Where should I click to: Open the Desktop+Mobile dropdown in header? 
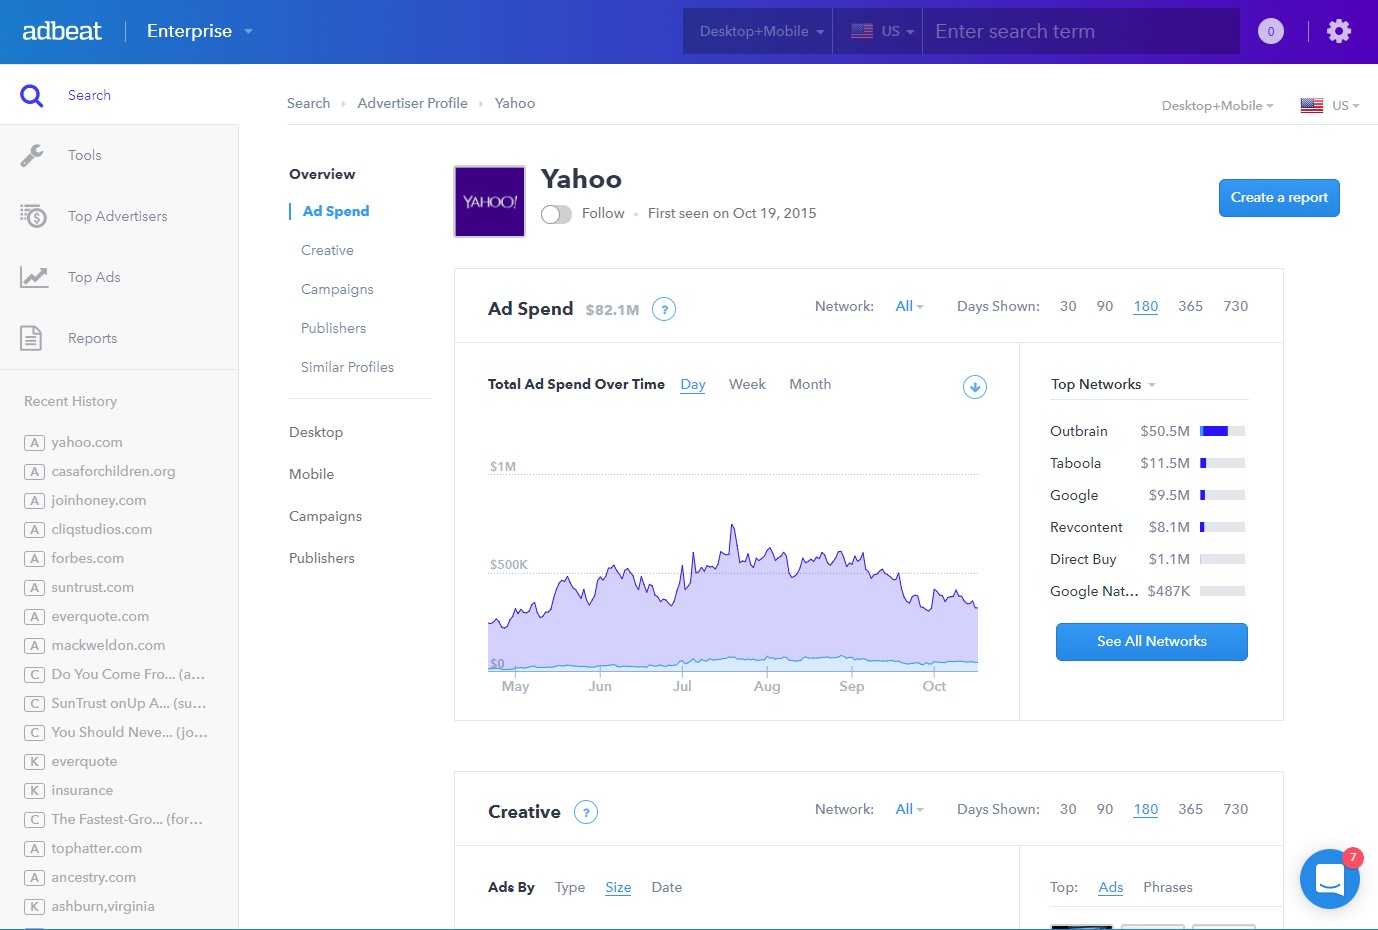[761, 31]
